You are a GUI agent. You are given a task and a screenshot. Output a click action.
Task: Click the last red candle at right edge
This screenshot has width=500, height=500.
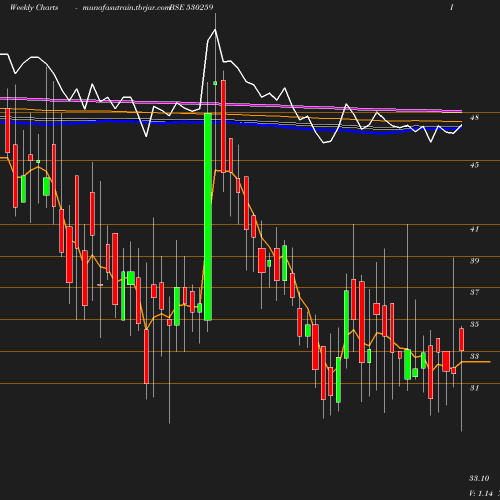click(462, 339)
